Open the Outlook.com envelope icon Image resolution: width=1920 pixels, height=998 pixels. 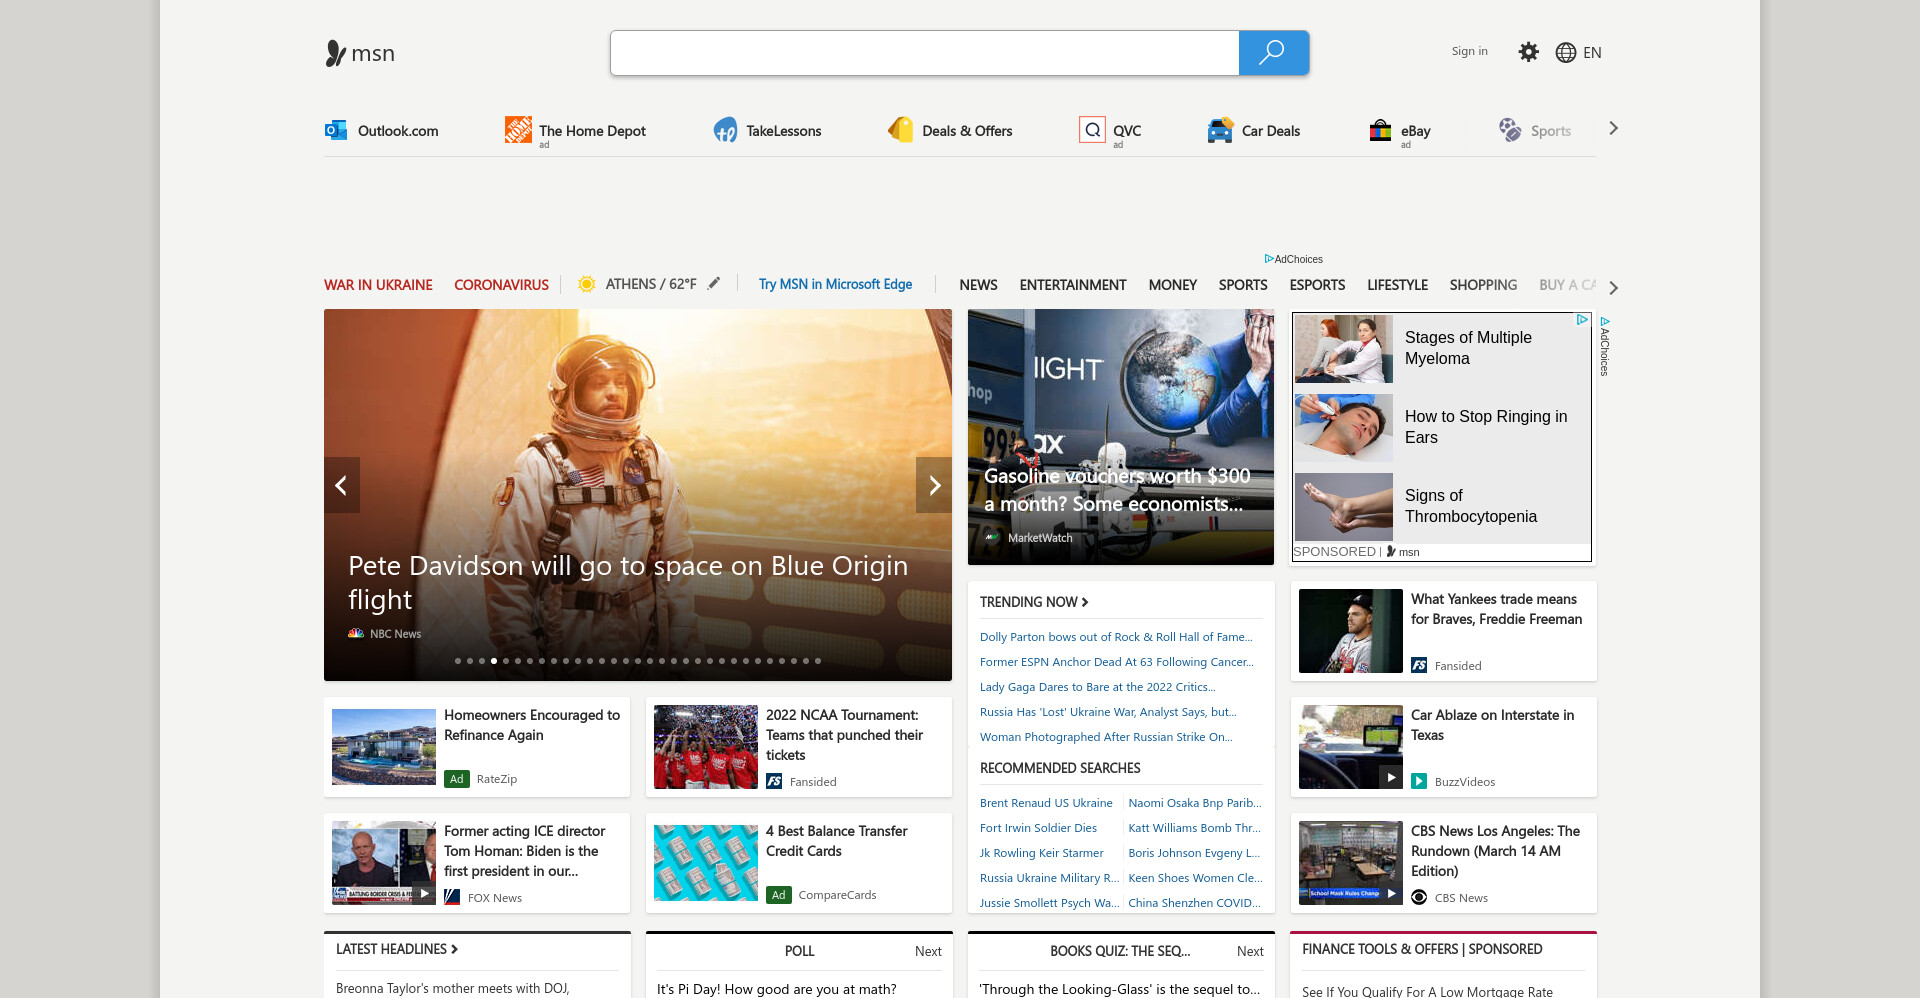336,130
